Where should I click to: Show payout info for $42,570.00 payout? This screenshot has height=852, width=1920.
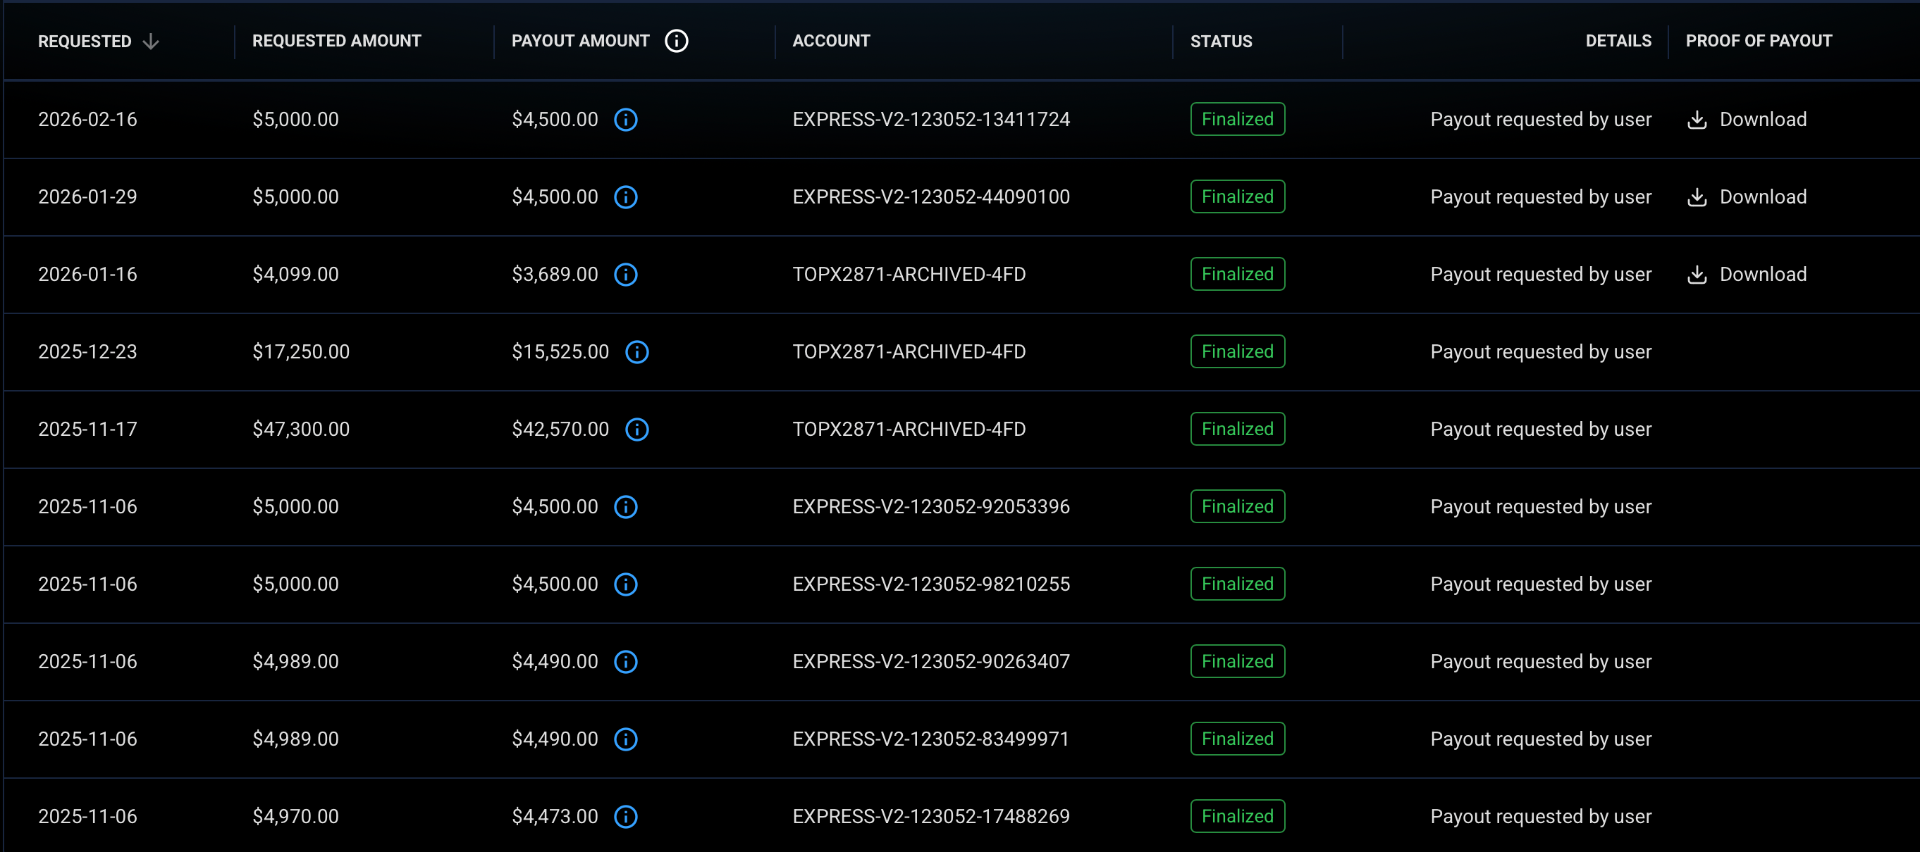point(637,430)
